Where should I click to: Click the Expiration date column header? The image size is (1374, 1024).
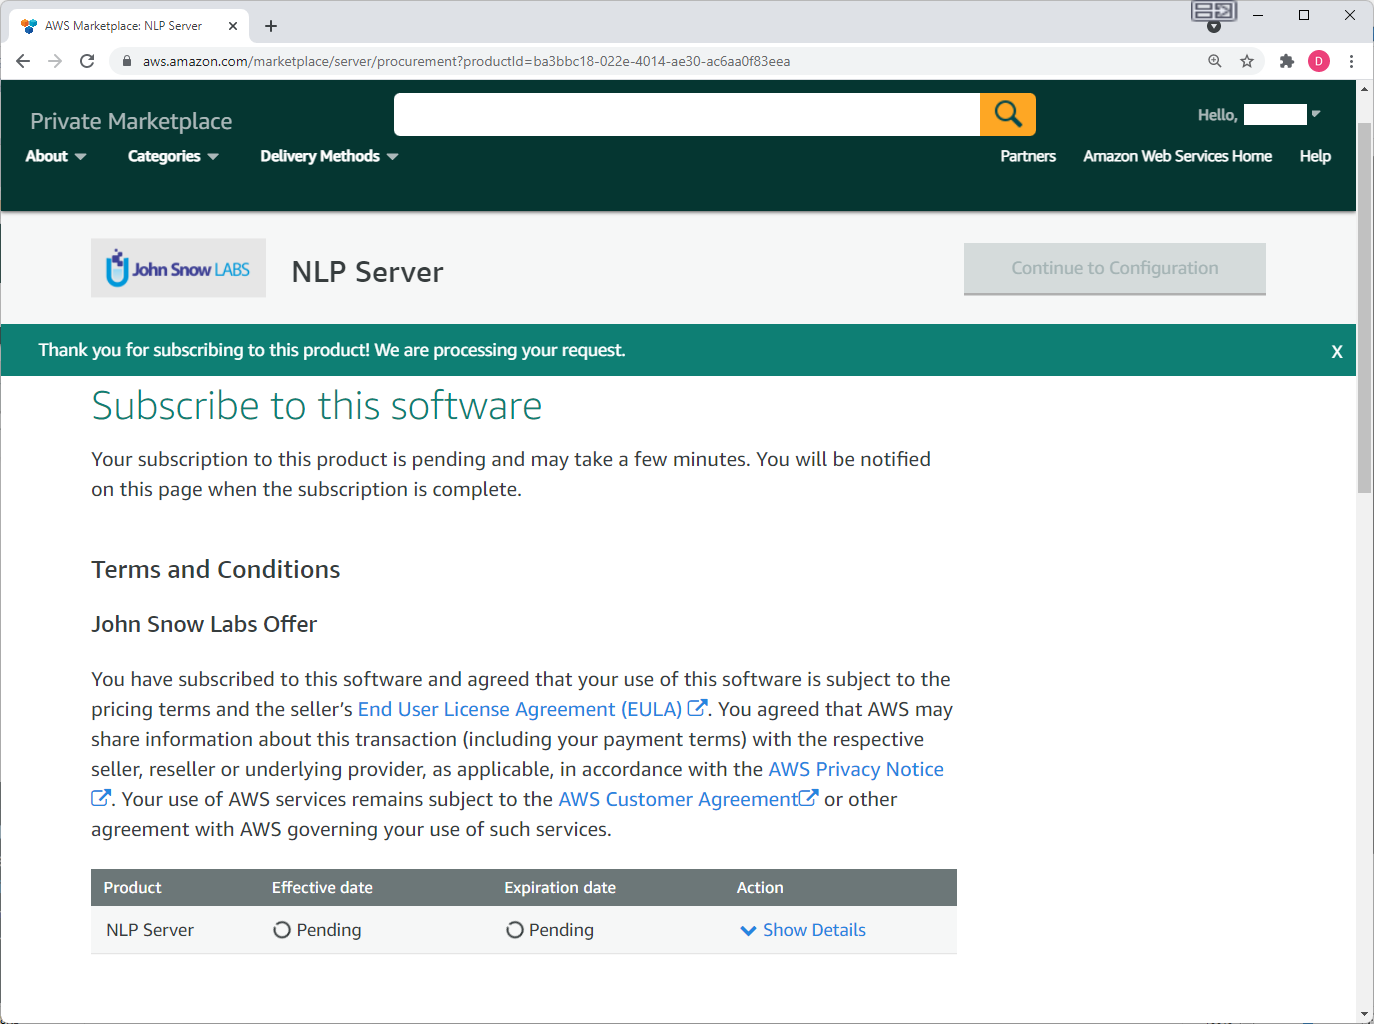tap(560, 887)
